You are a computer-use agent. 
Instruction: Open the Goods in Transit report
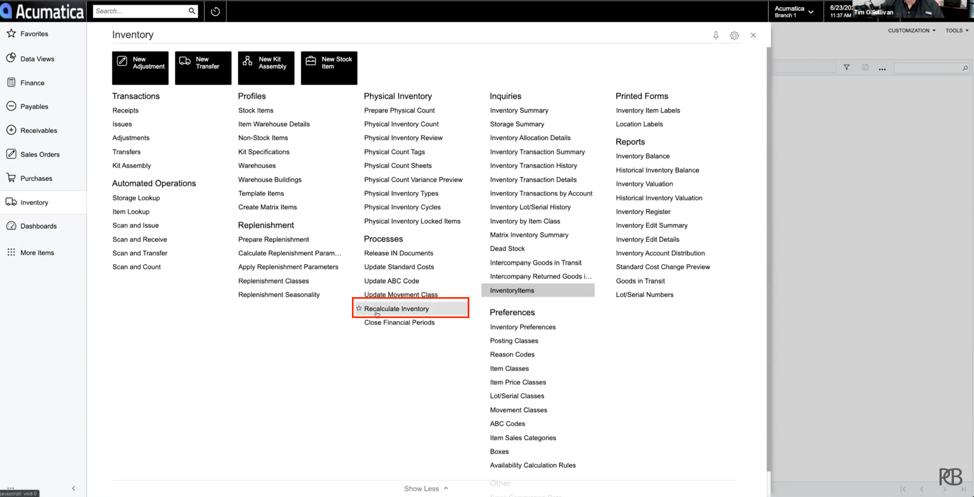point(640,281)
